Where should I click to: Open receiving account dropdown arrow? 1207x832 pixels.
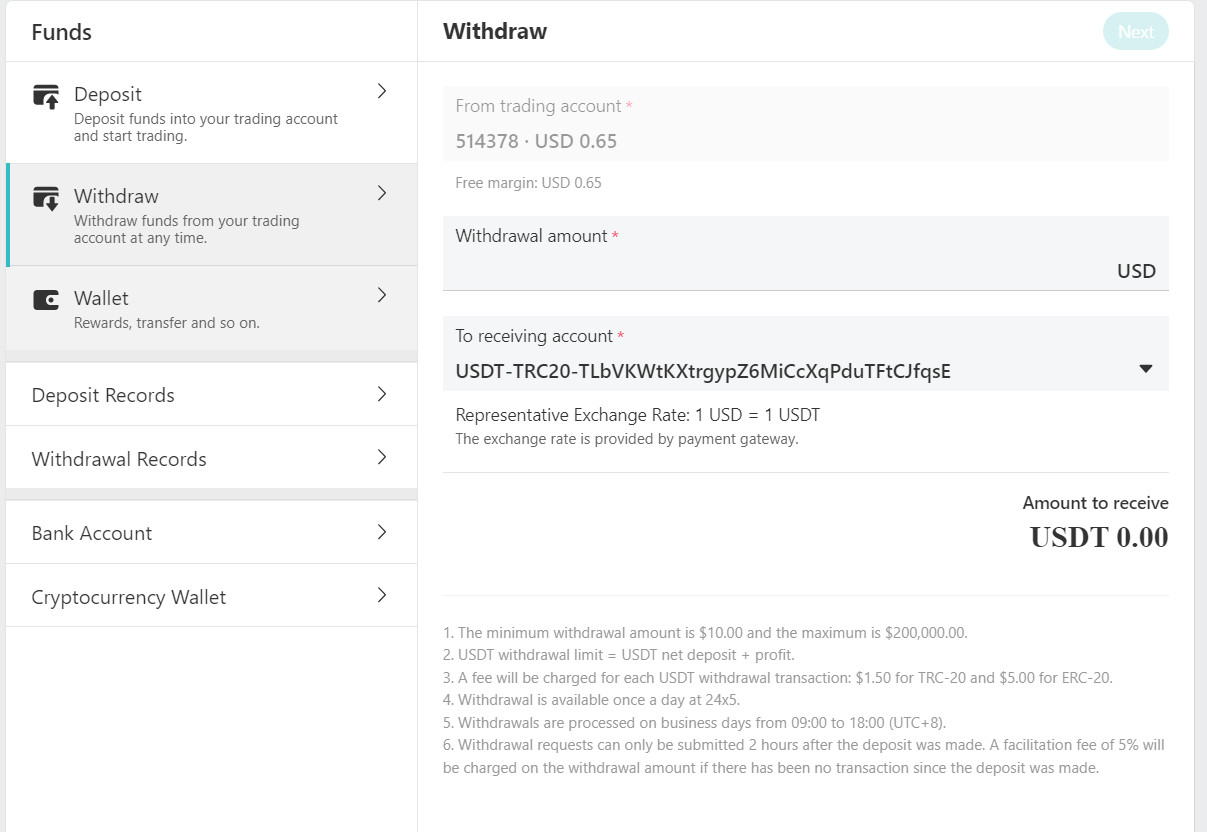(x=1146, y=369)
